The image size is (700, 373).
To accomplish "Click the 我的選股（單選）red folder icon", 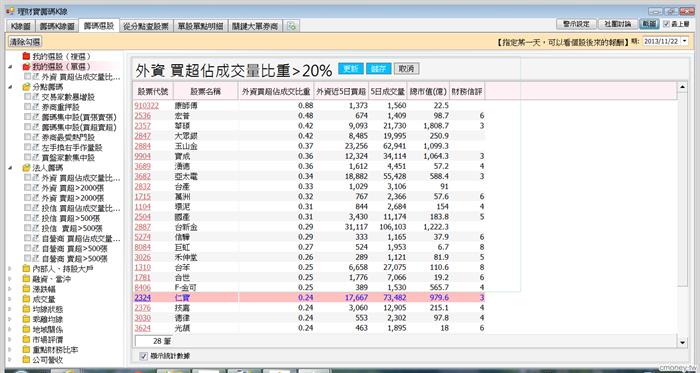I will tap(26, 66).
